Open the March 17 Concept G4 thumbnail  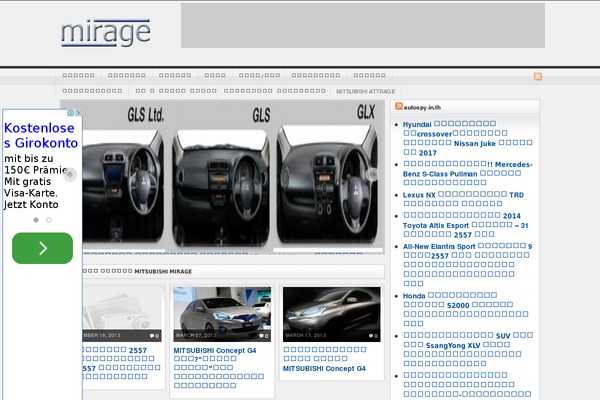tap(331, 314)
